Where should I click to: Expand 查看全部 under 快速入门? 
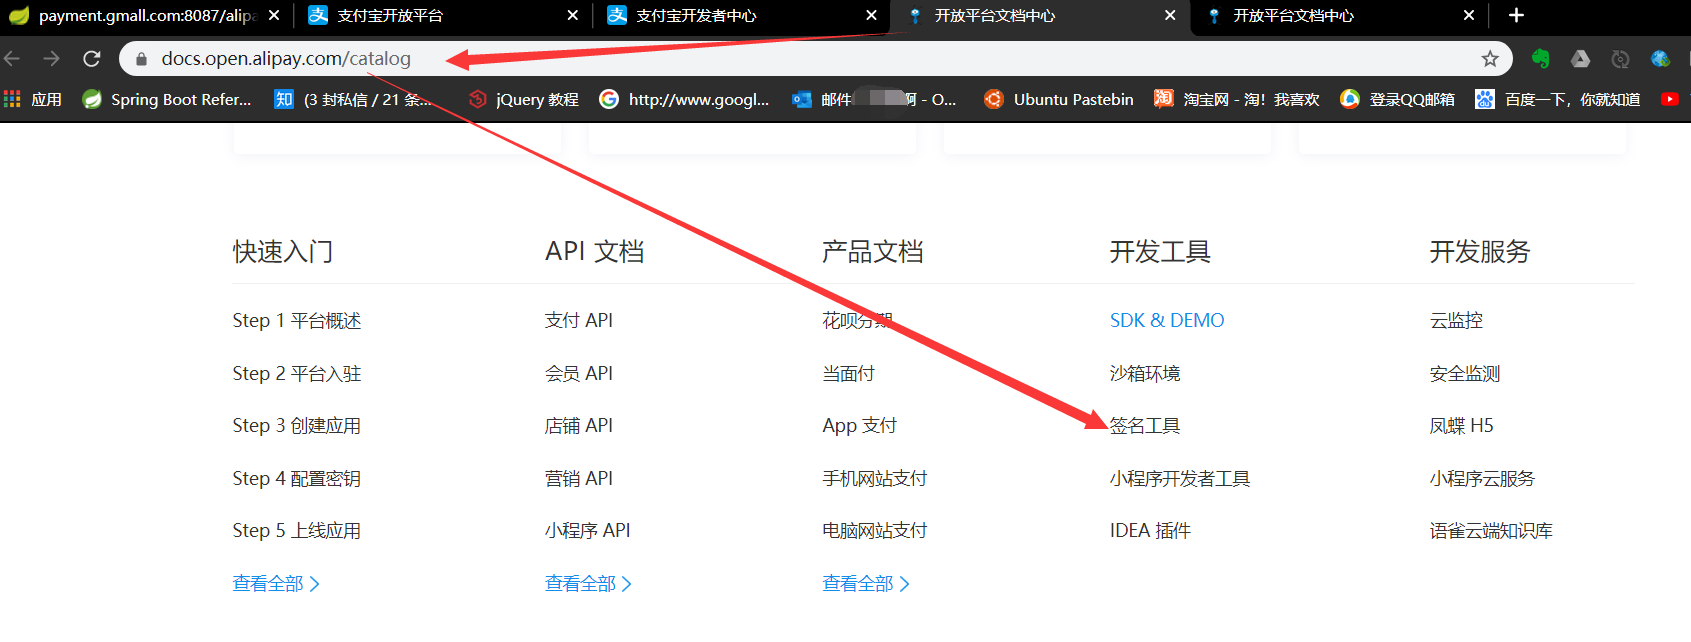click(276, 584)
